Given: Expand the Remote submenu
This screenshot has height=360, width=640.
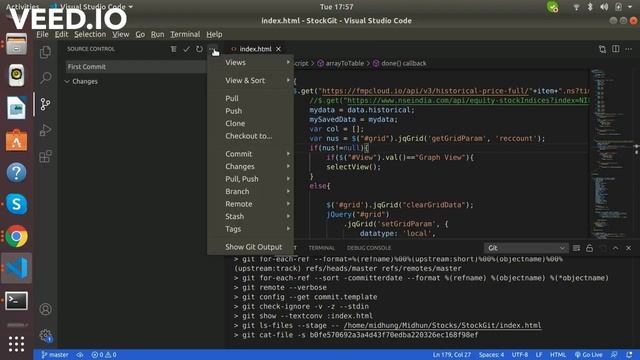Looking at the screenshot, I should tap(250, 204).
